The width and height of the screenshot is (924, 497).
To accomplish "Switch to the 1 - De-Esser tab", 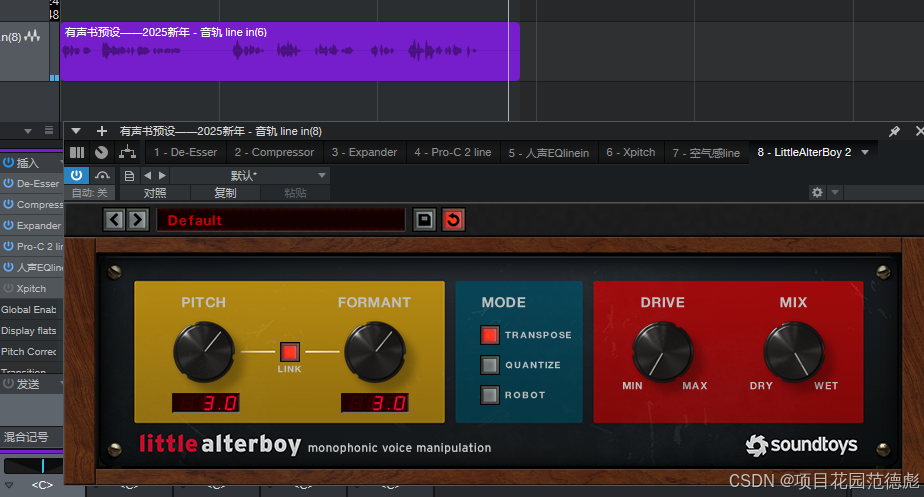I will (185, 152).
